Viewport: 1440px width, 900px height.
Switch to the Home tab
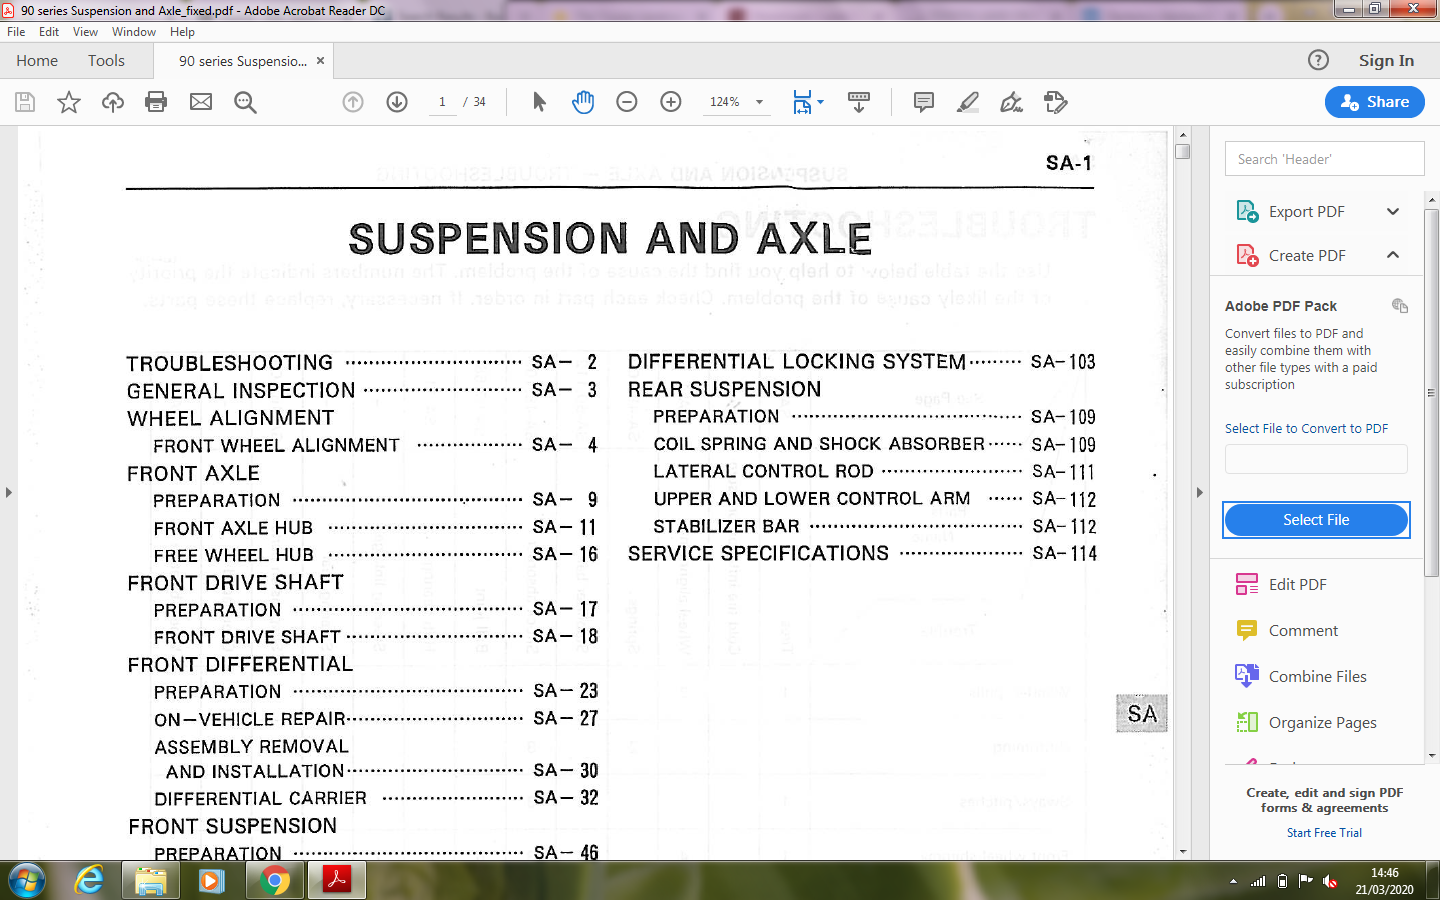click(37, 60)
